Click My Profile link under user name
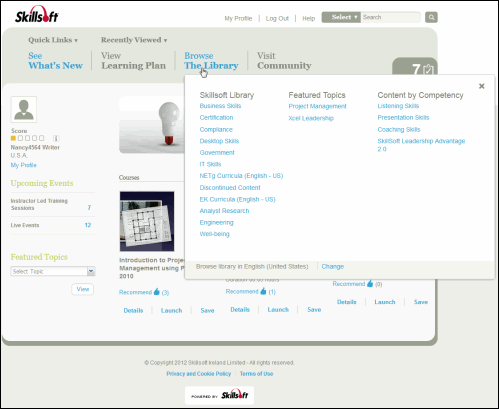499x409 pixels. [24, 165]
